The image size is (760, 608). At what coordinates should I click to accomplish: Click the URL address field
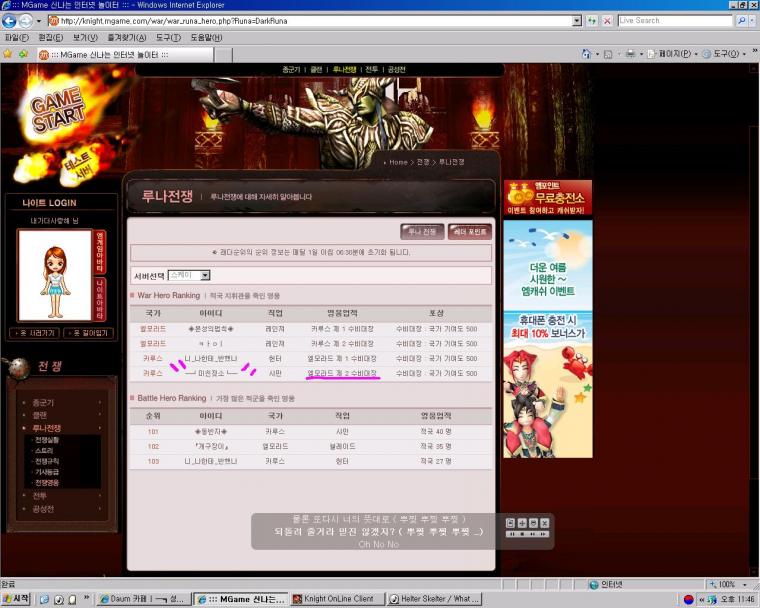310,21
